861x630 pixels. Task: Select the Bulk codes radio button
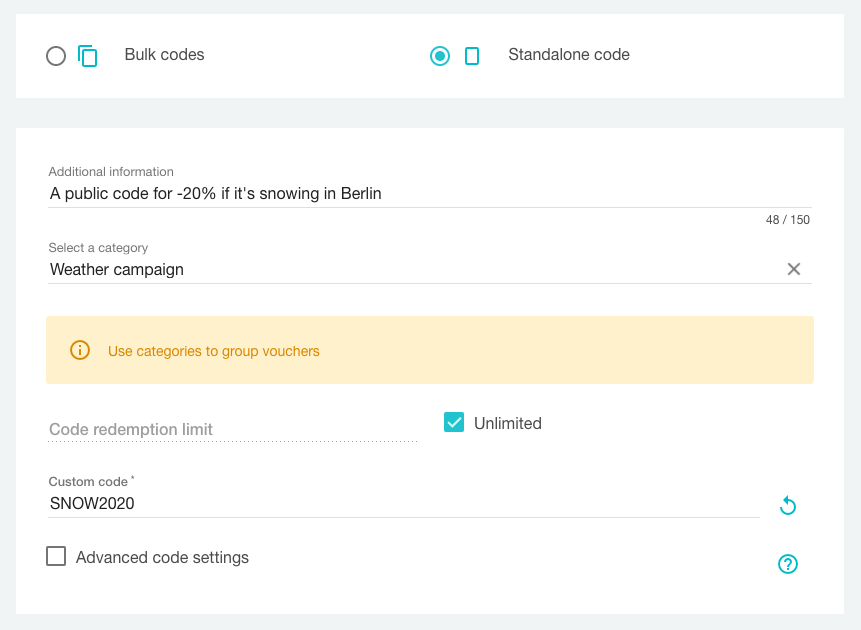pos(56,56)
